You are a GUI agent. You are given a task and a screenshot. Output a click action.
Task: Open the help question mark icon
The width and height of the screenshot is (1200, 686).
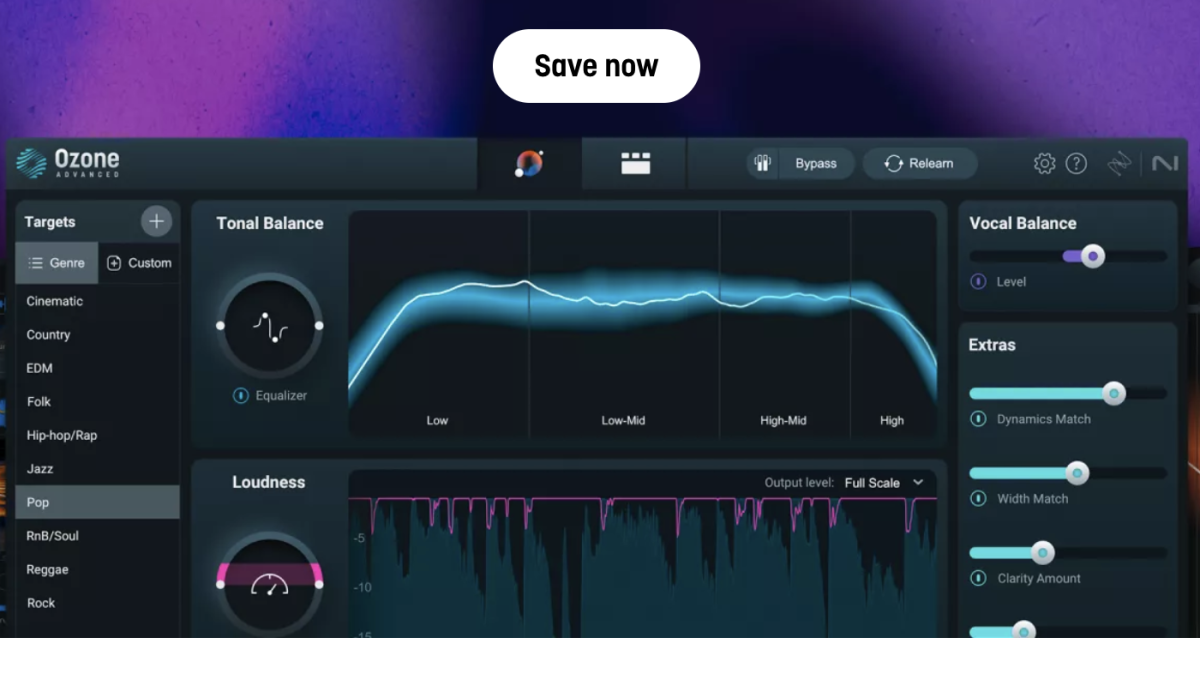1076,163
